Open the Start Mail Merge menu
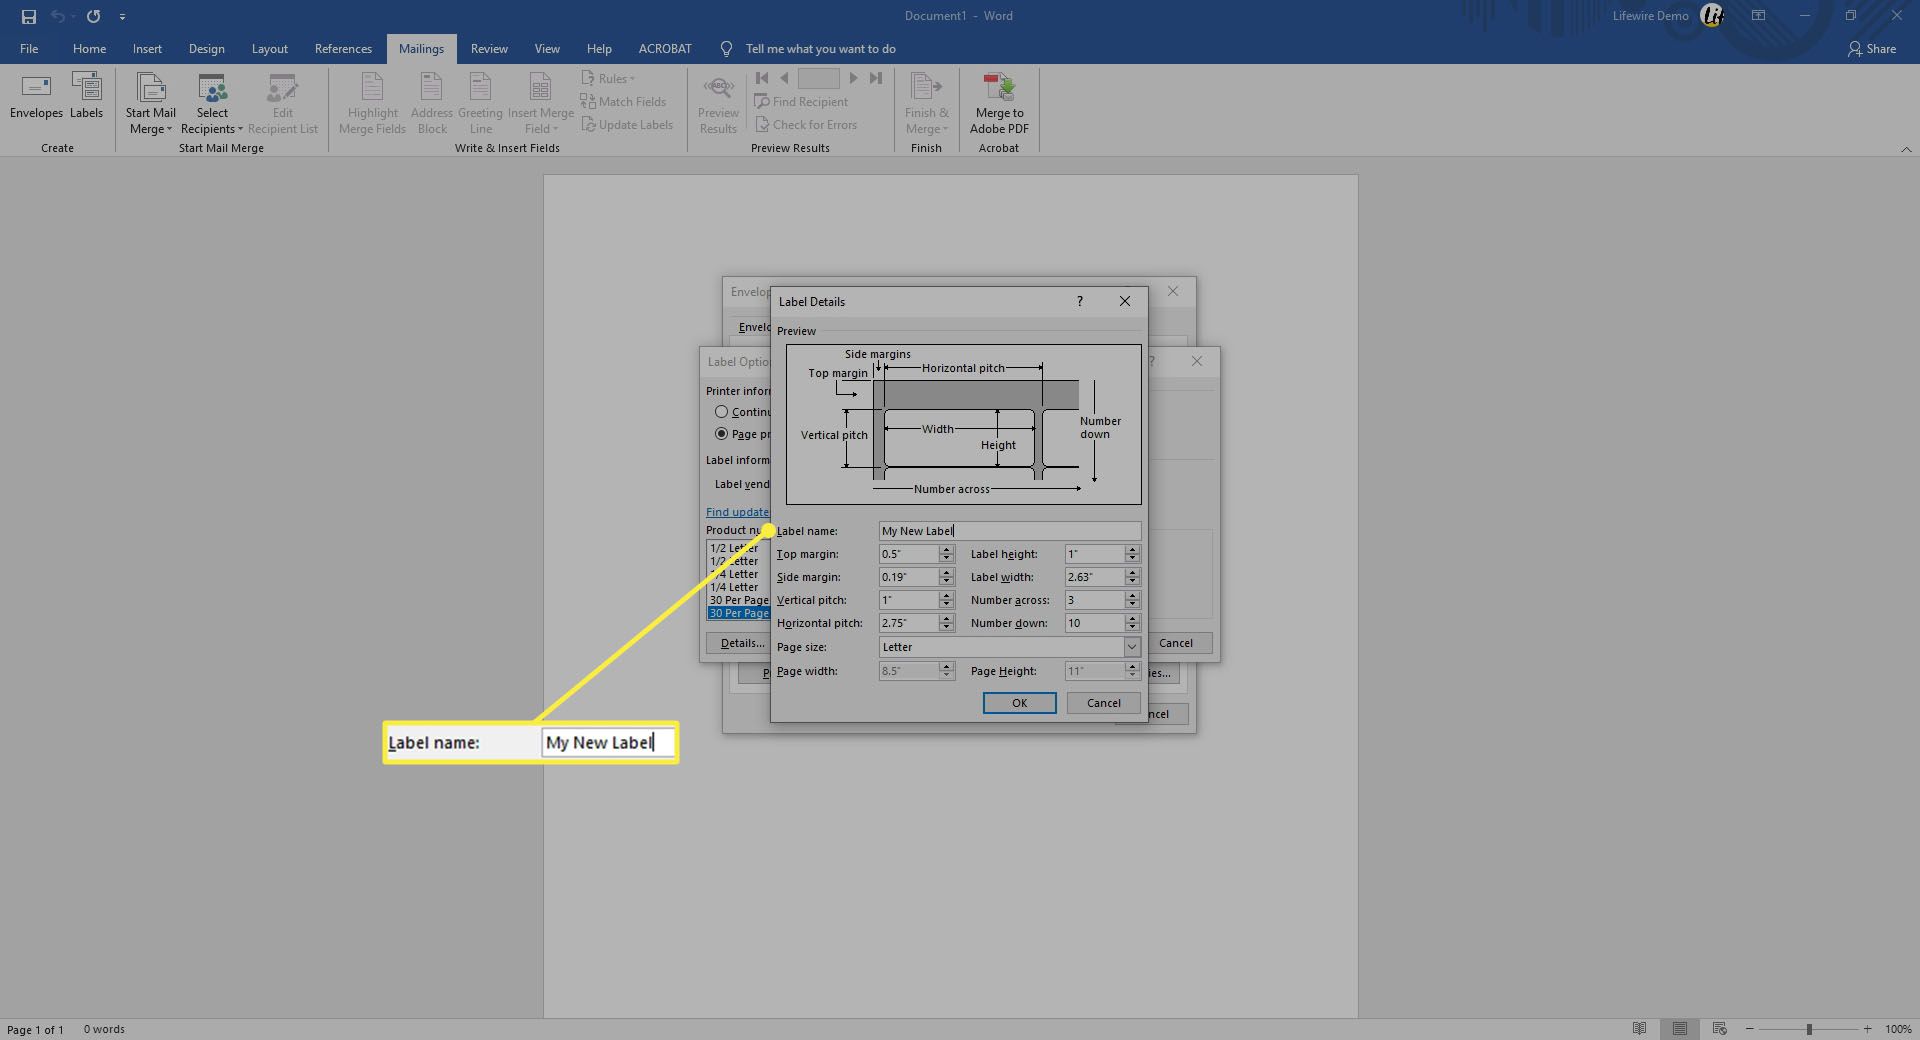The height and width of the screenshot is (1040, 1920). [150, 104]
